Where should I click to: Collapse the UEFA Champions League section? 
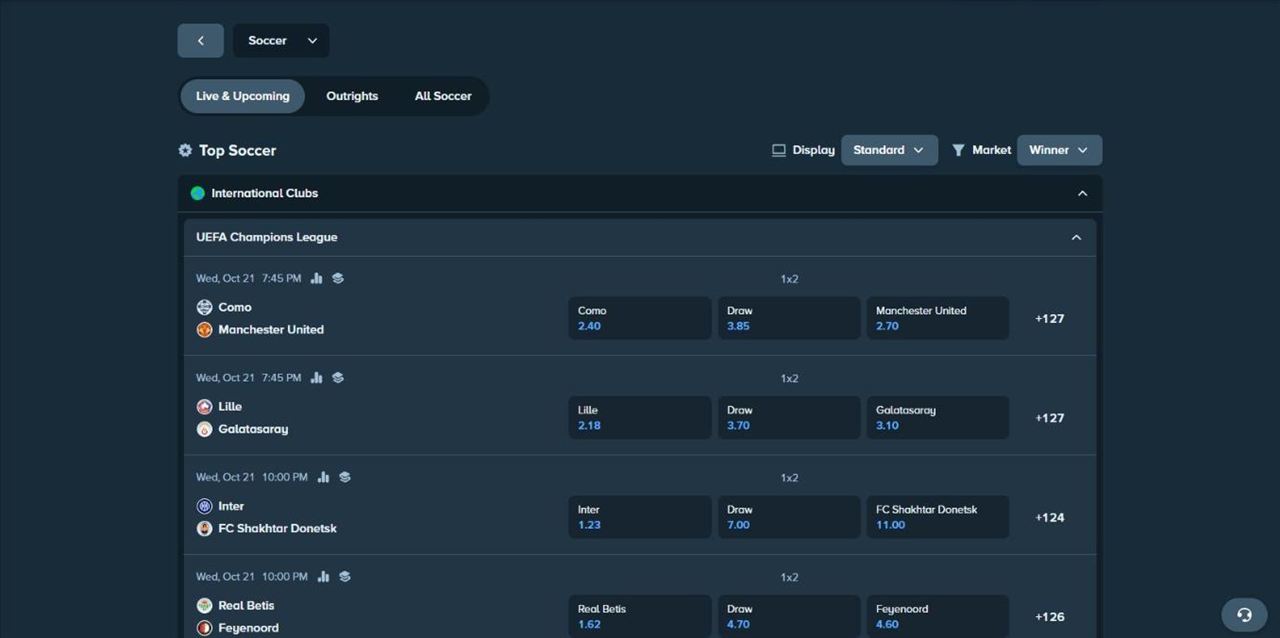coord(1076,237)
